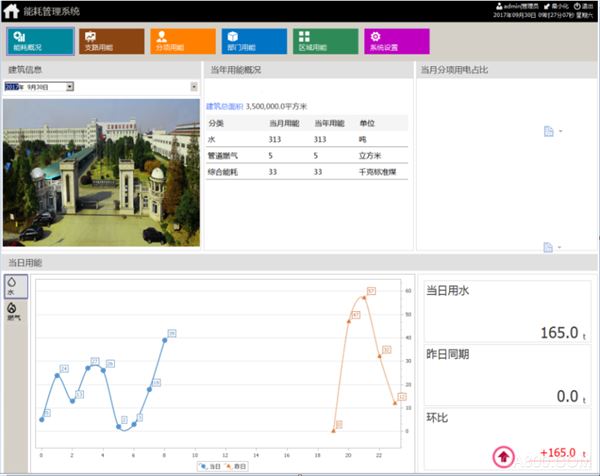Screen dimensions: 600x476
Task: Click the 当日用能 section header
Action: coord(25,262)
